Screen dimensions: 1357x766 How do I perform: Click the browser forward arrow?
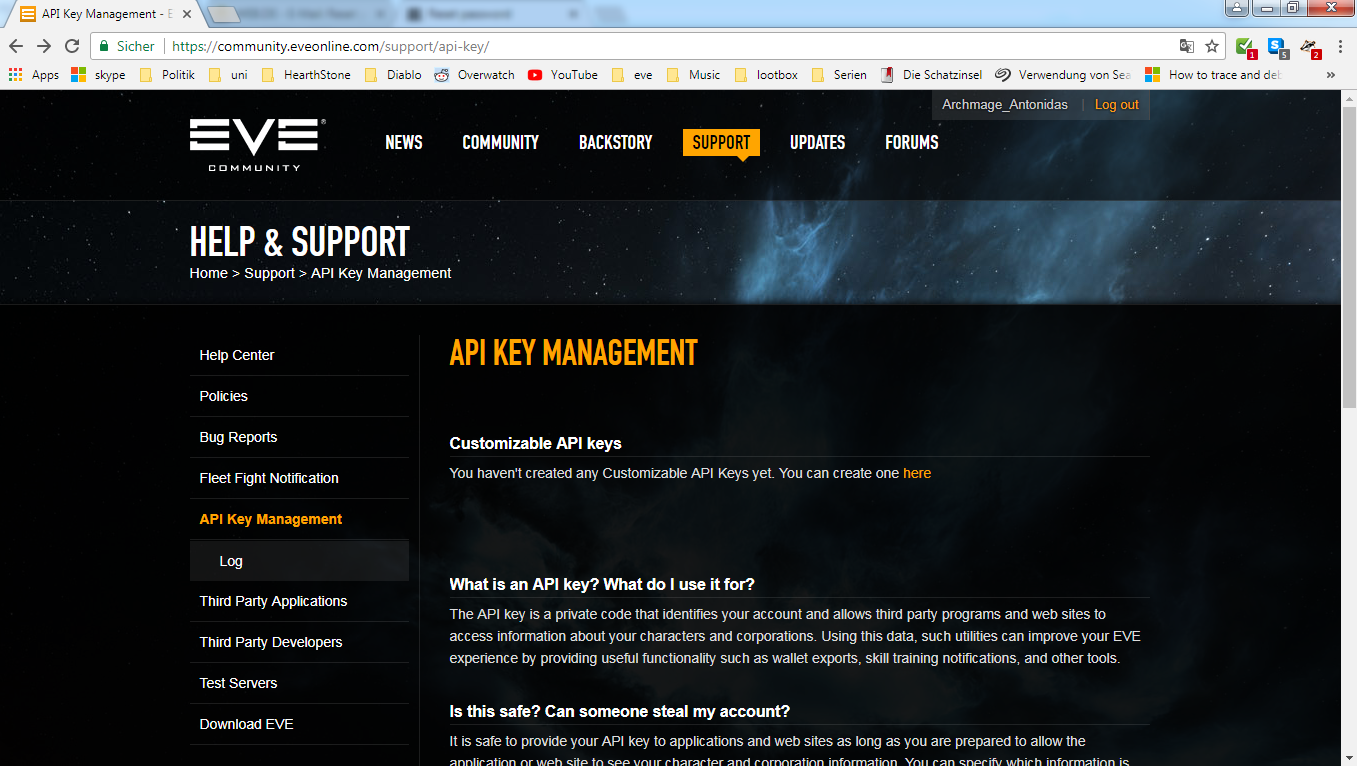(x=44, y=46)
